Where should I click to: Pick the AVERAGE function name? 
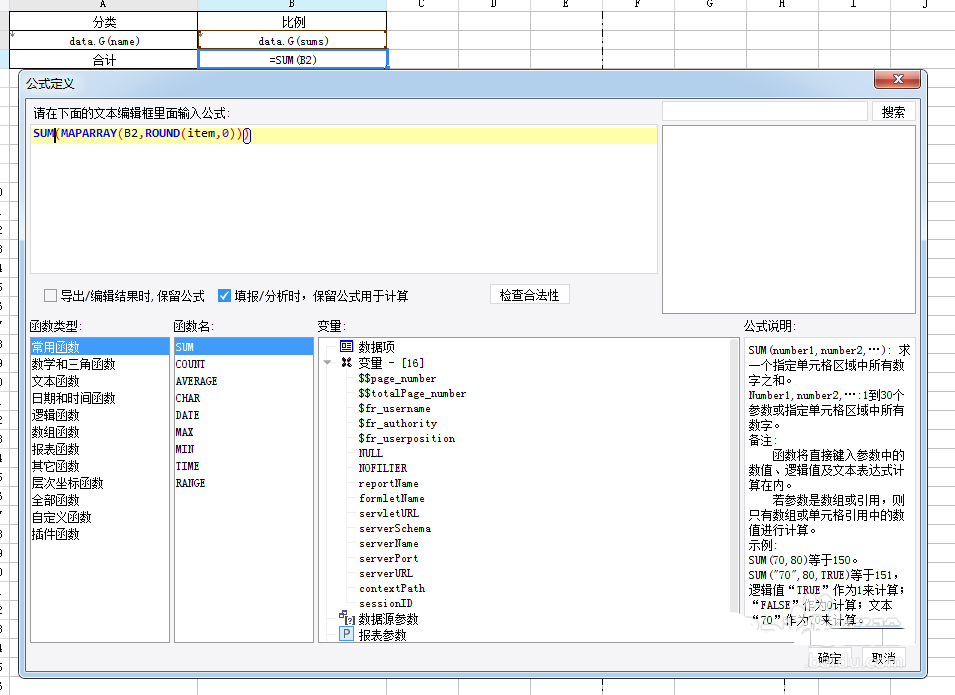pos(196,381)
